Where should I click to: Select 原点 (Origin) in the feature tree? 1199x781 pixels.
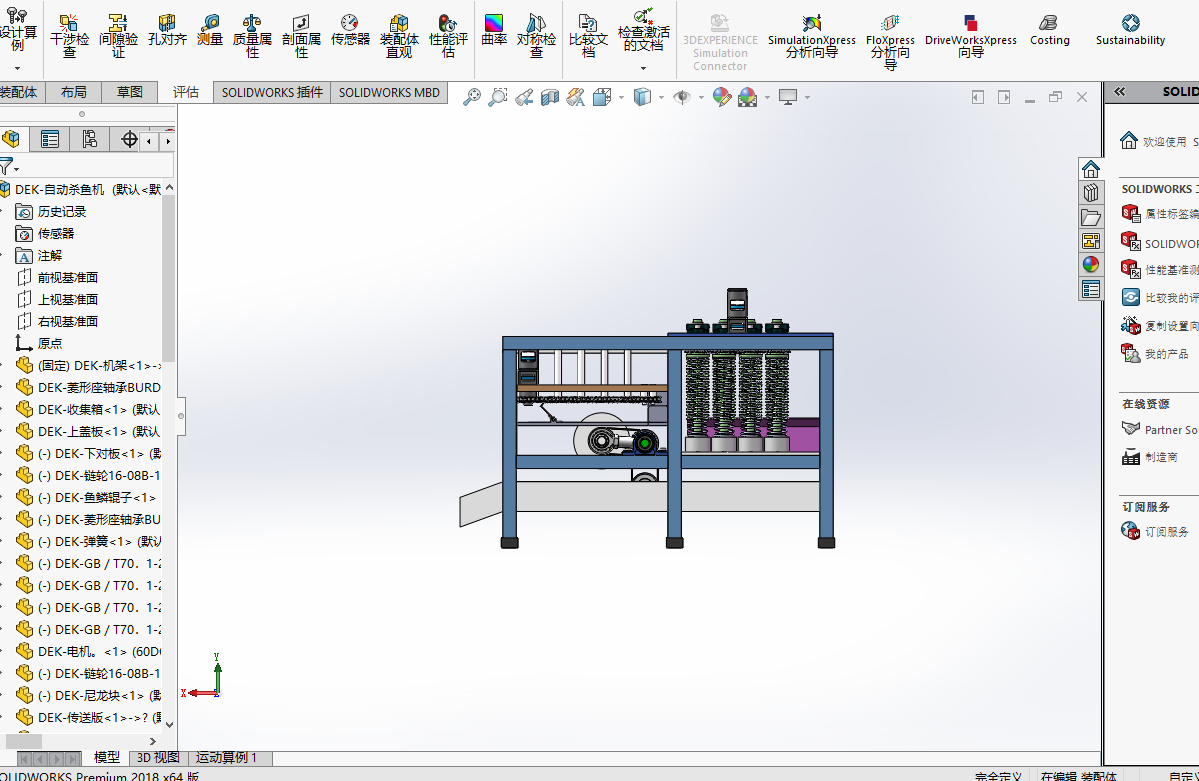coord(50,343)
